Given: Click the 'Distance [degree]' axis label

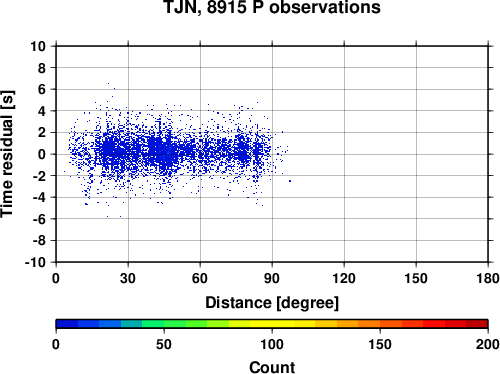Looking at the screenshot, I should (x=272, y=303).
